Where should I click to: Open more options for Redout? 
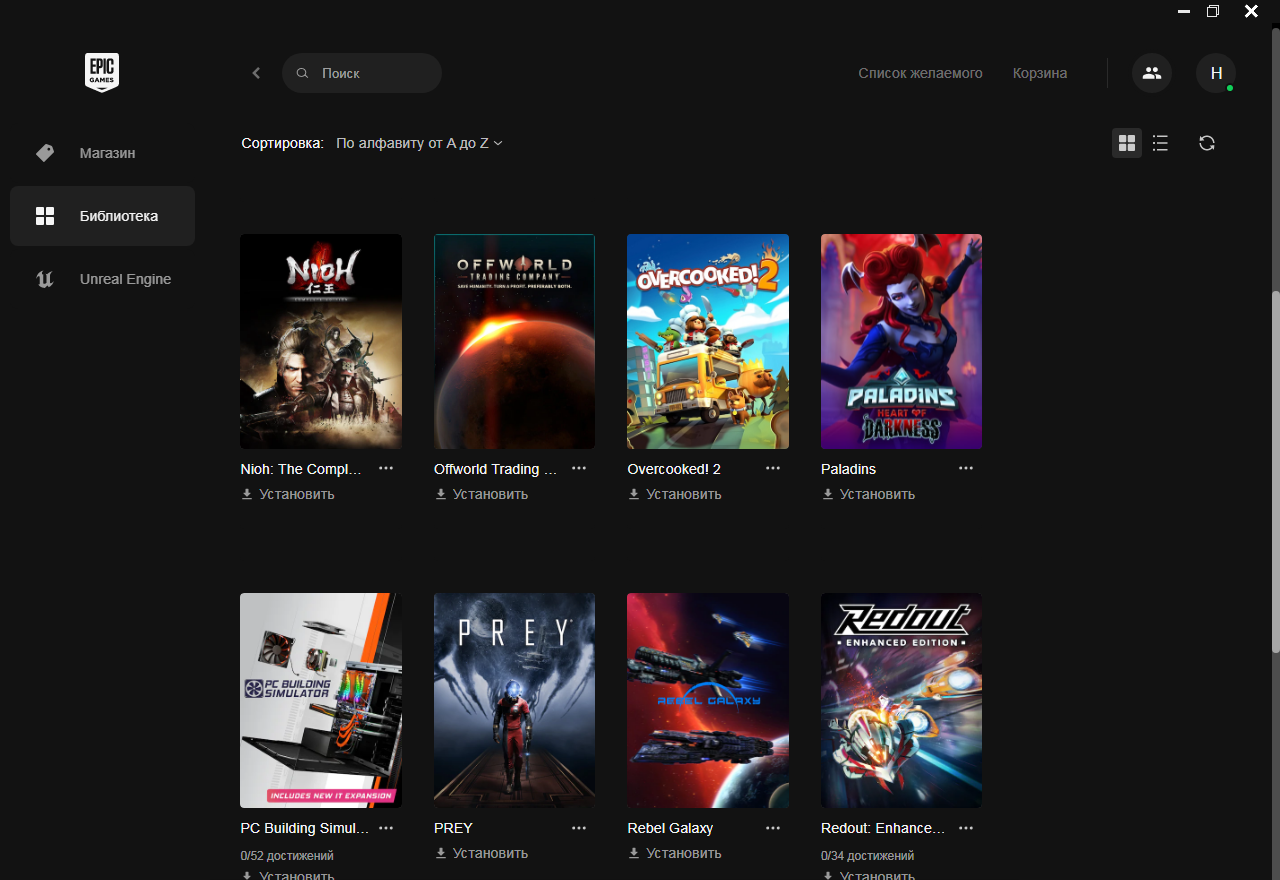pos(966,828)
